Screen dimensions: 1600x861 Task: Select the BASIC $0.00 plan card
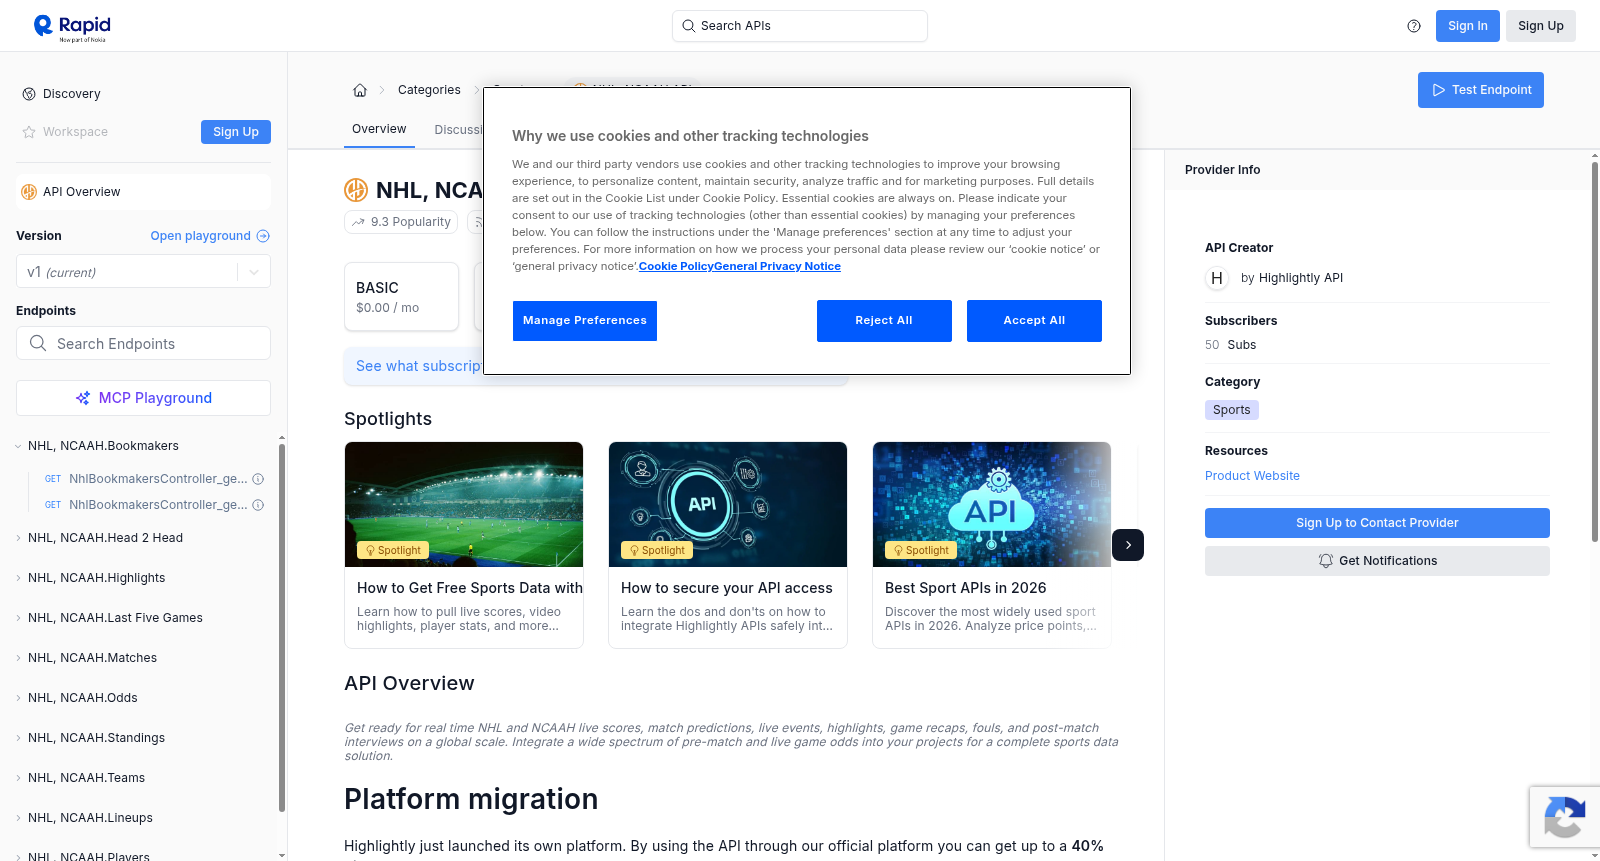401,297
